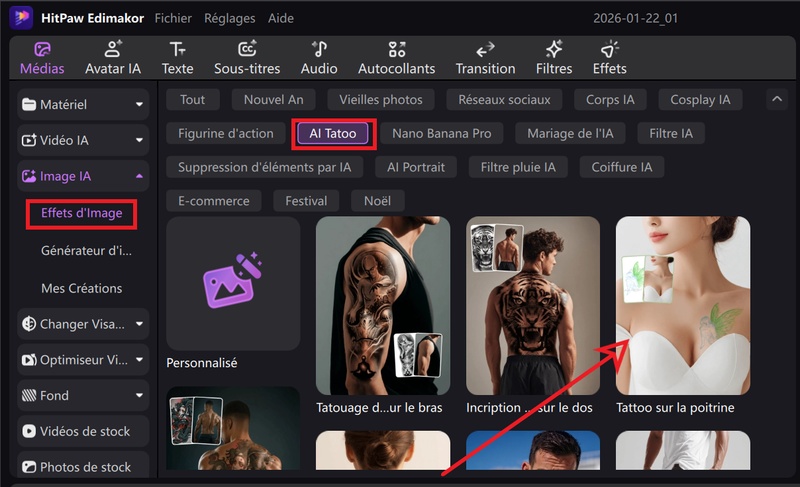Select the Vieilles photos category
The width and height of the screenshot is (800, 487).
coord(381,99)
